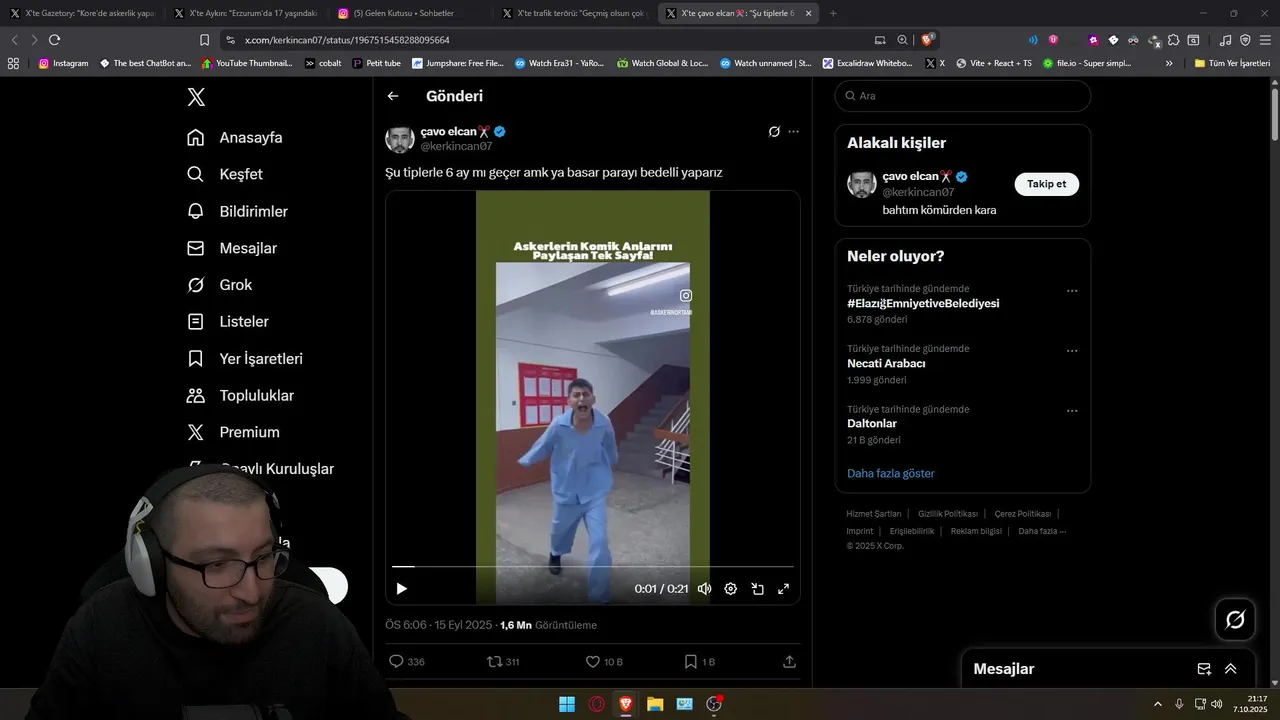1280x720 pixels.
Task: Open the Brave Shields icon
Action: [927, 40]
